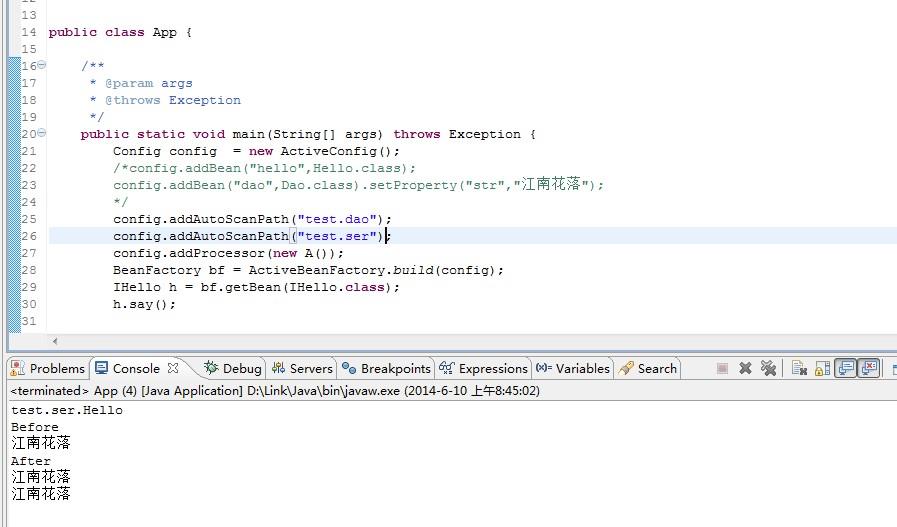This screenshot has width=897, height=527.
Task: Click IHello.class on line 29
Action: coord(337,287)
